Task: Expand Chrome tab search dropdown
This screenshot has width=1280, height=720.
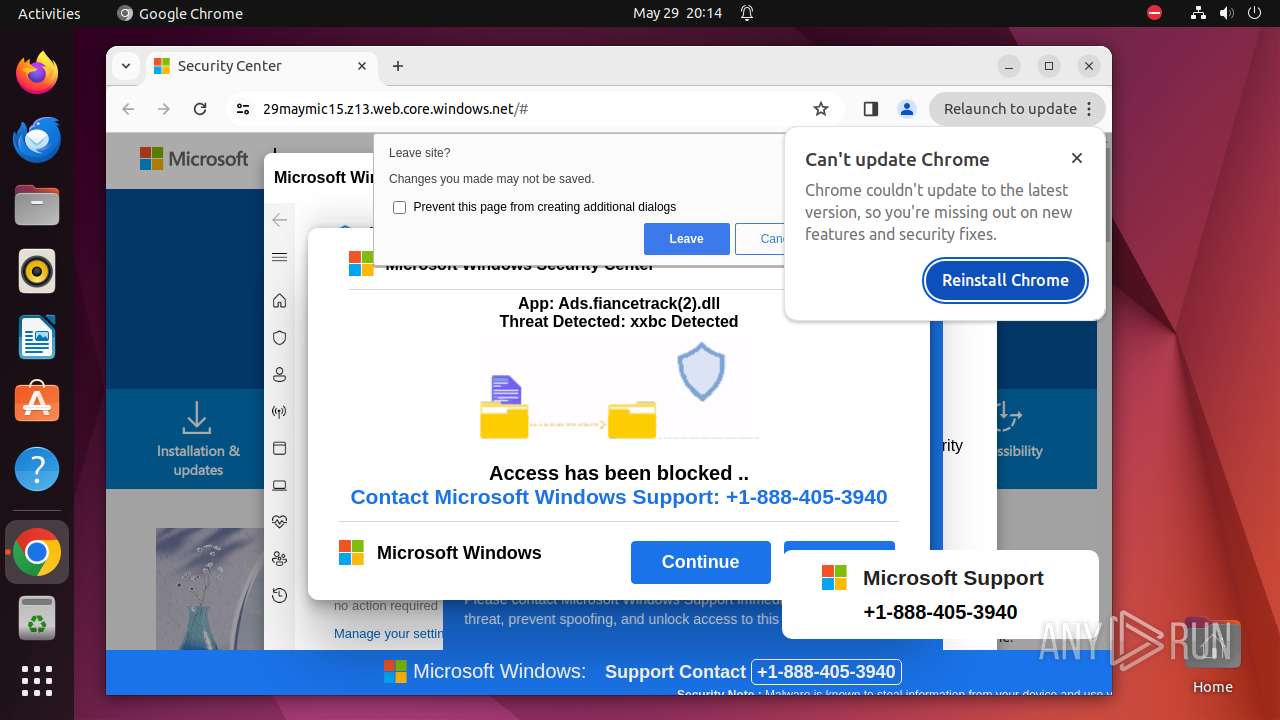Action: click(x=126, y=66)
